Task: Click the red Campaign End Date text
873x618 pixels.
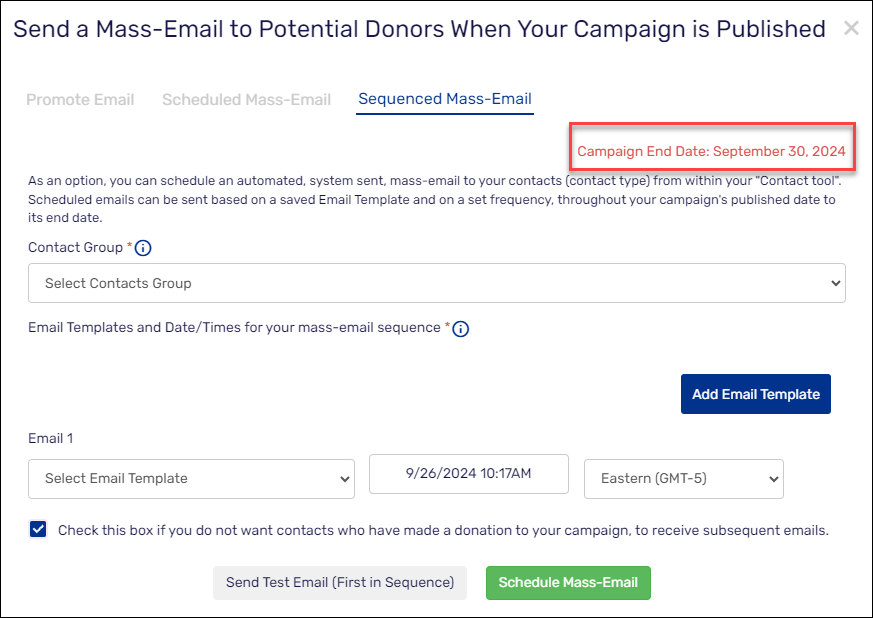Action: pos(712,152)
